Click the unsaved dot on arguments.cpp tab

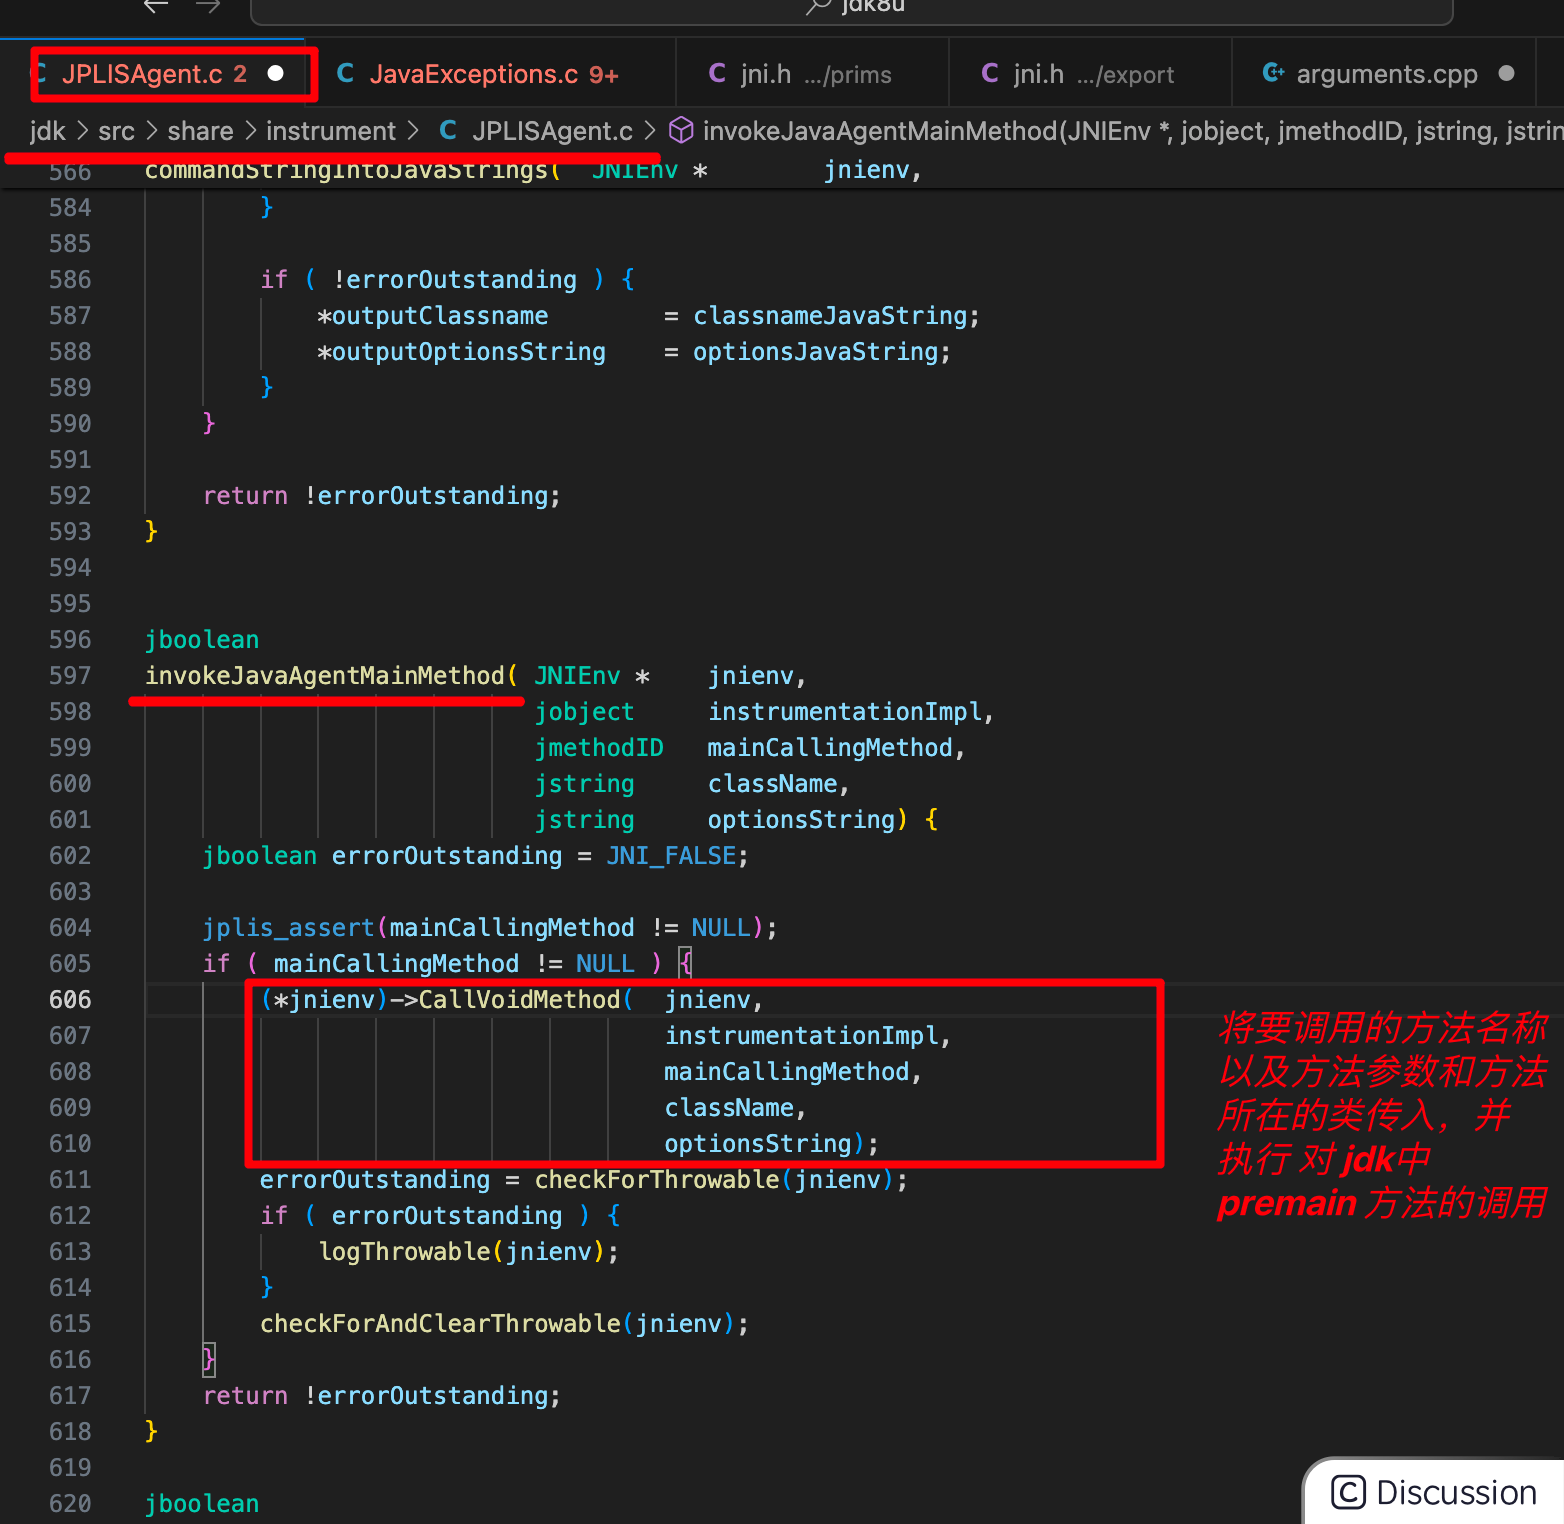click(x=1507, y=74)
